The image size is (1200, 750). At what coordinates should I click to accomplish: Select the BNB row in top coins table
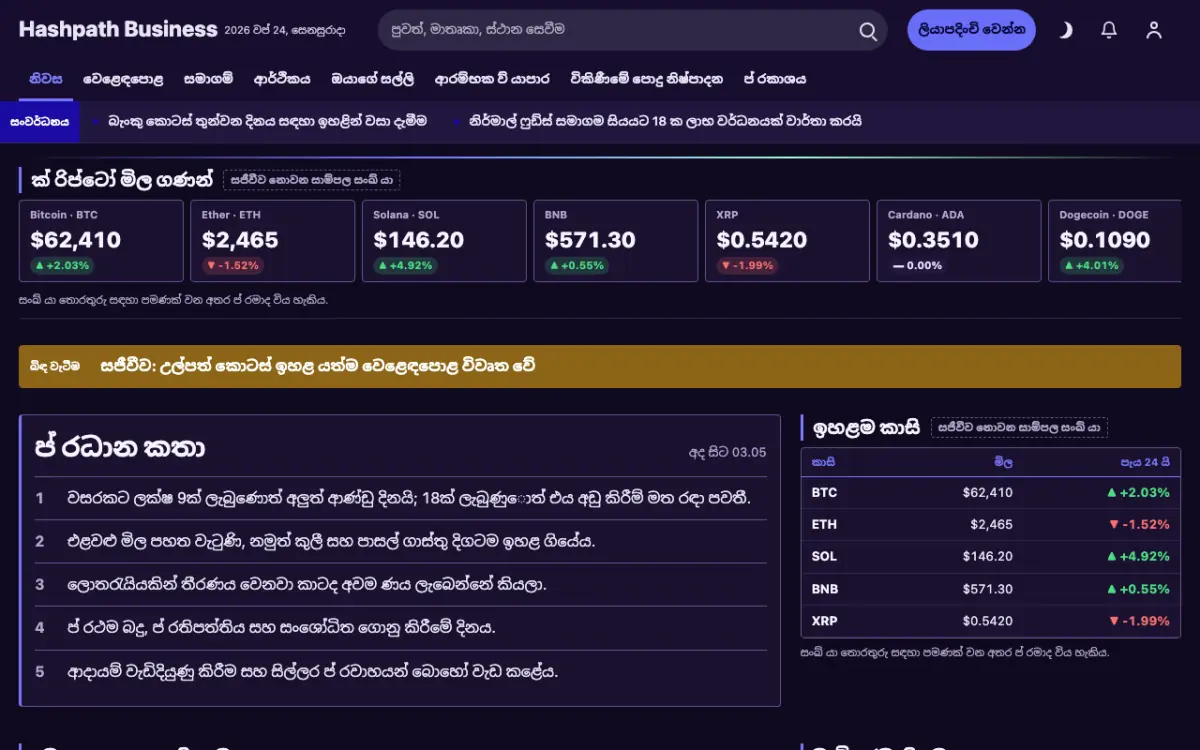tap(991, 589)
